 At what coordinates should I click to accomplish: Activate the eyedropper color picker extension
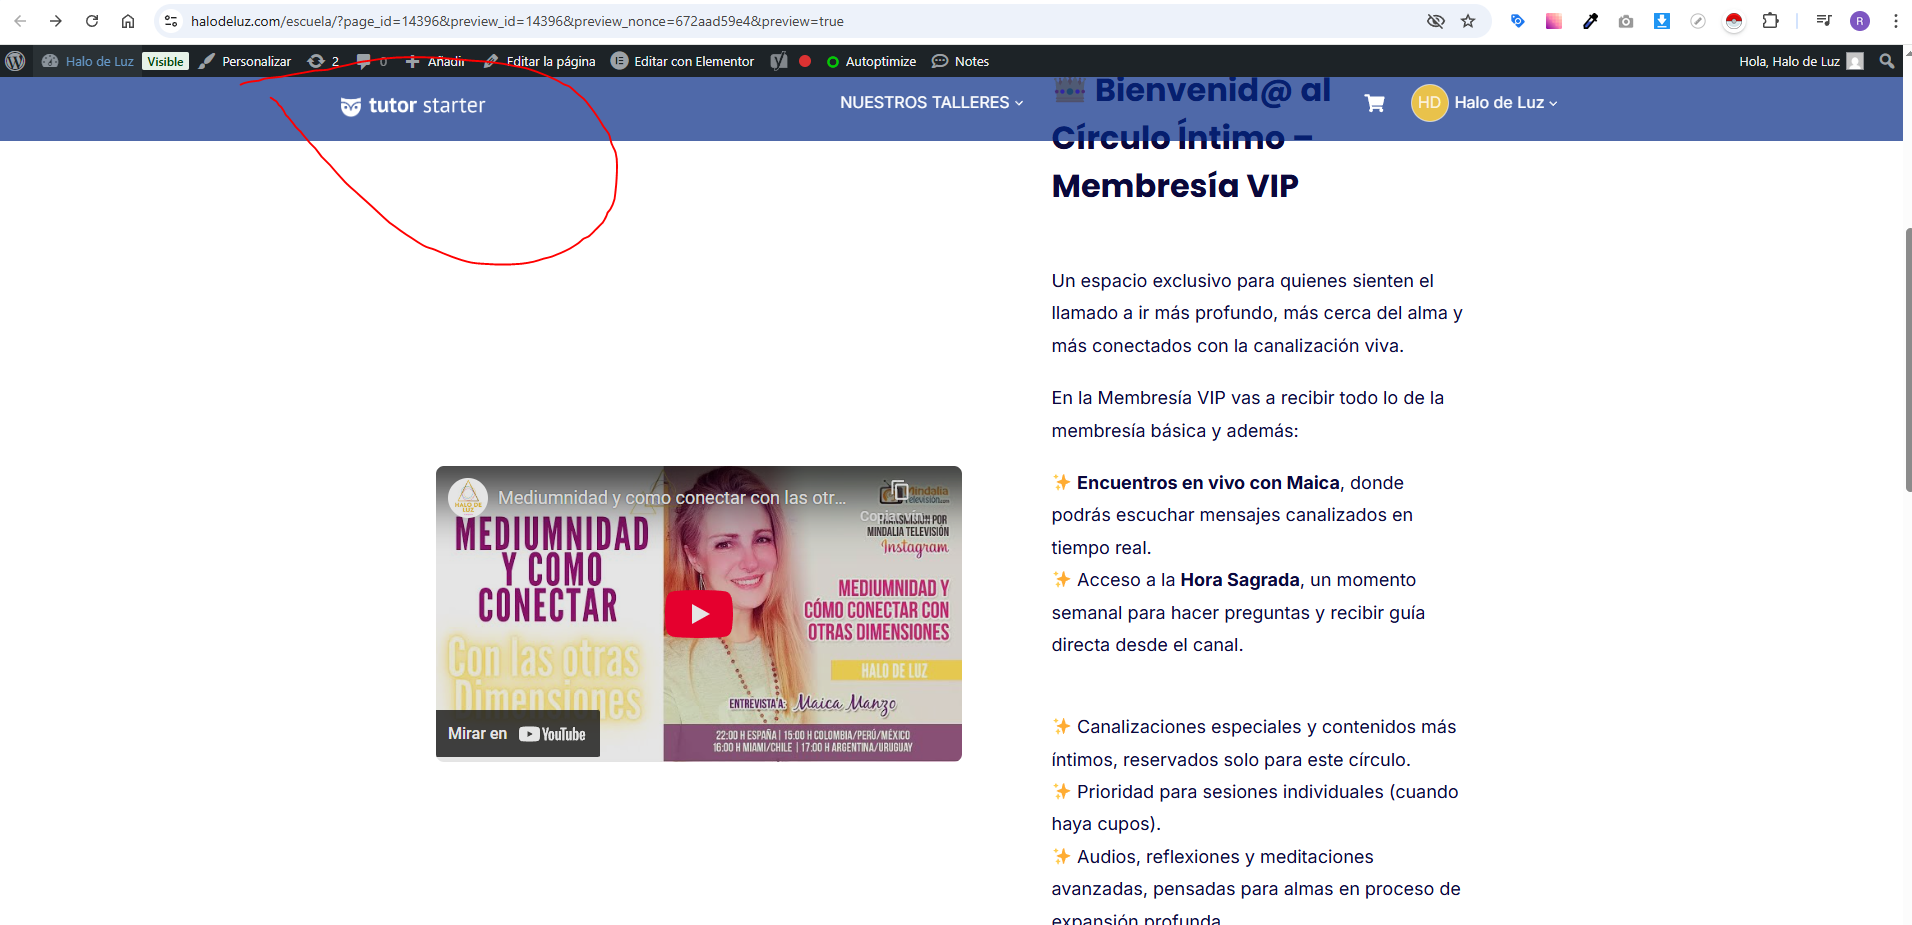click(1590, 21)
